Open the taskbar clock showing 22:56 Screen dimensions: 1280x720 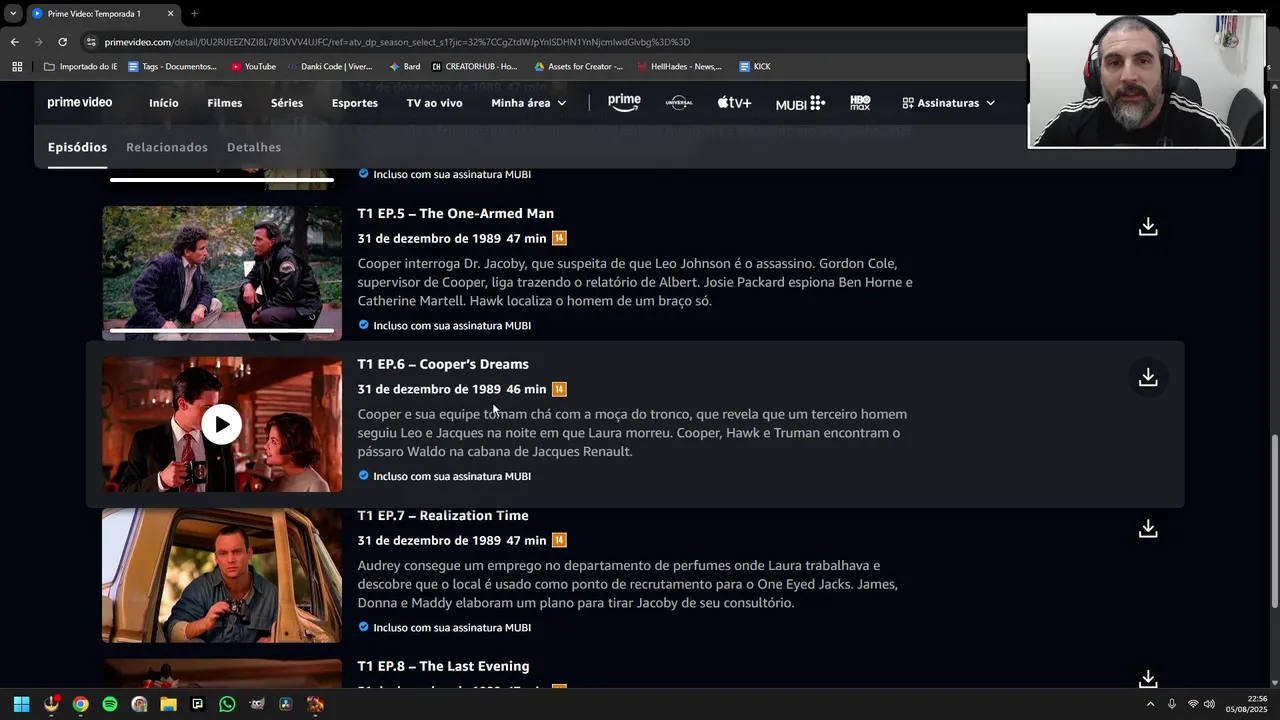(x=1248, y=704)
